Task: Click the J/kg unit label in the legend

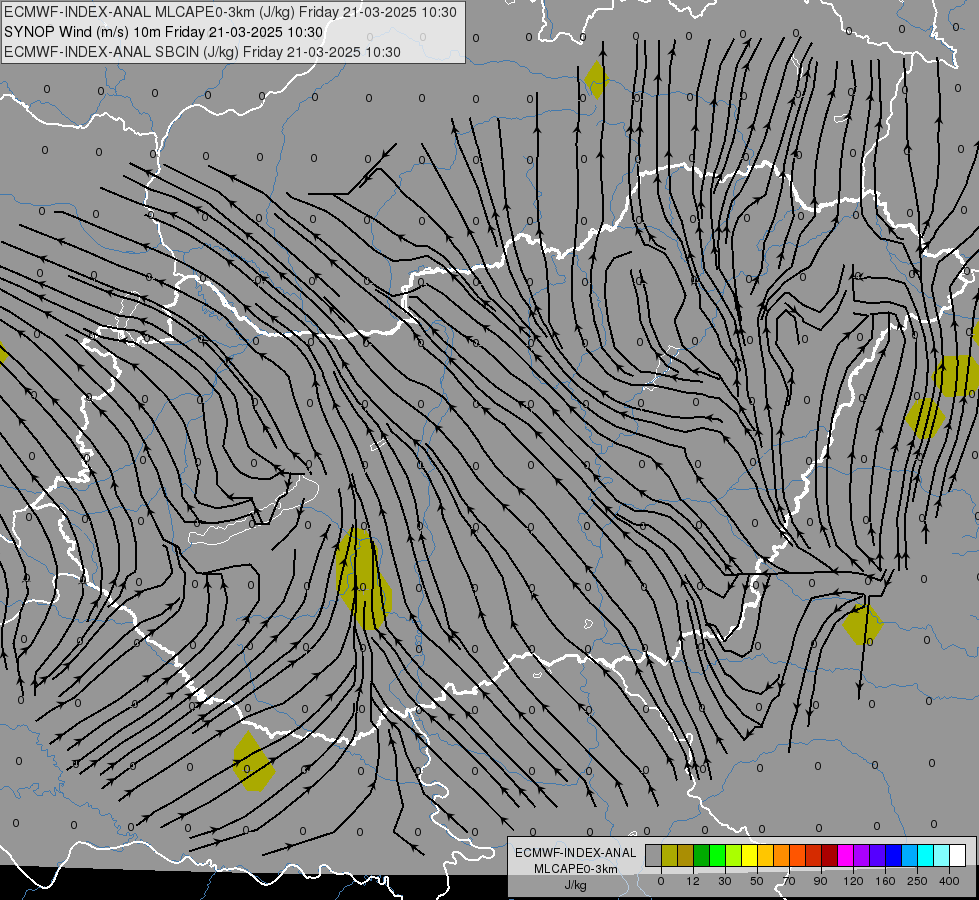Action: coord(576,885)
